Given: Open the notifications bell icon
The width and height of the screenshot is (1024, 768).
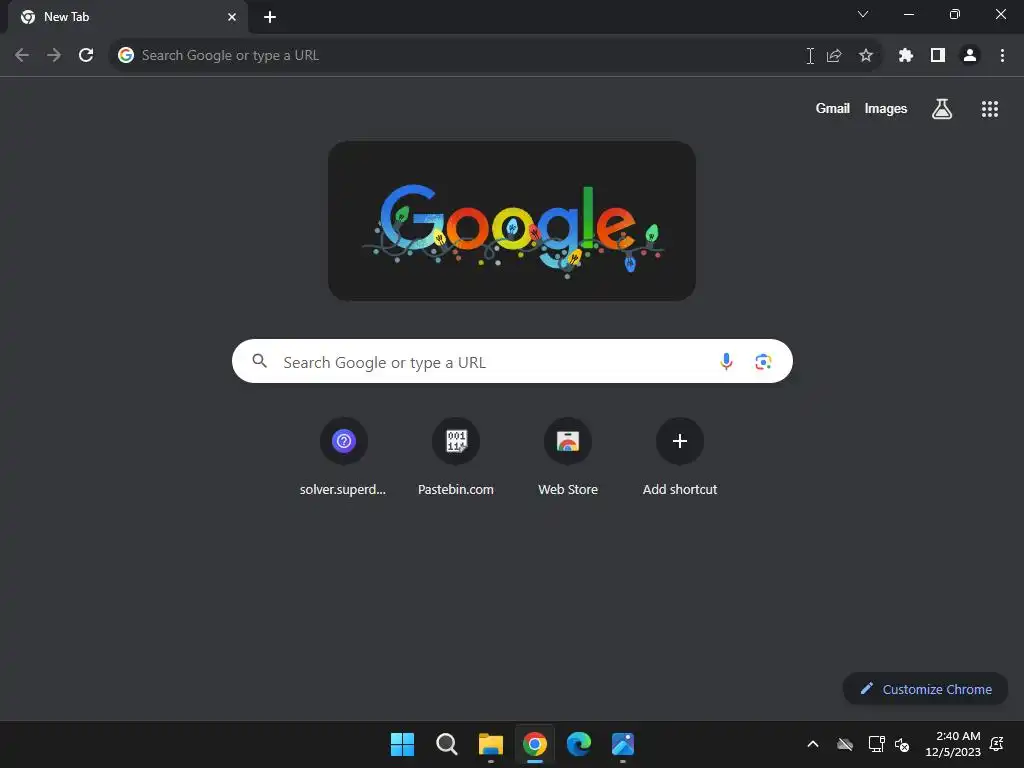Looking at the screenshot, I should [x=997, y=744].
